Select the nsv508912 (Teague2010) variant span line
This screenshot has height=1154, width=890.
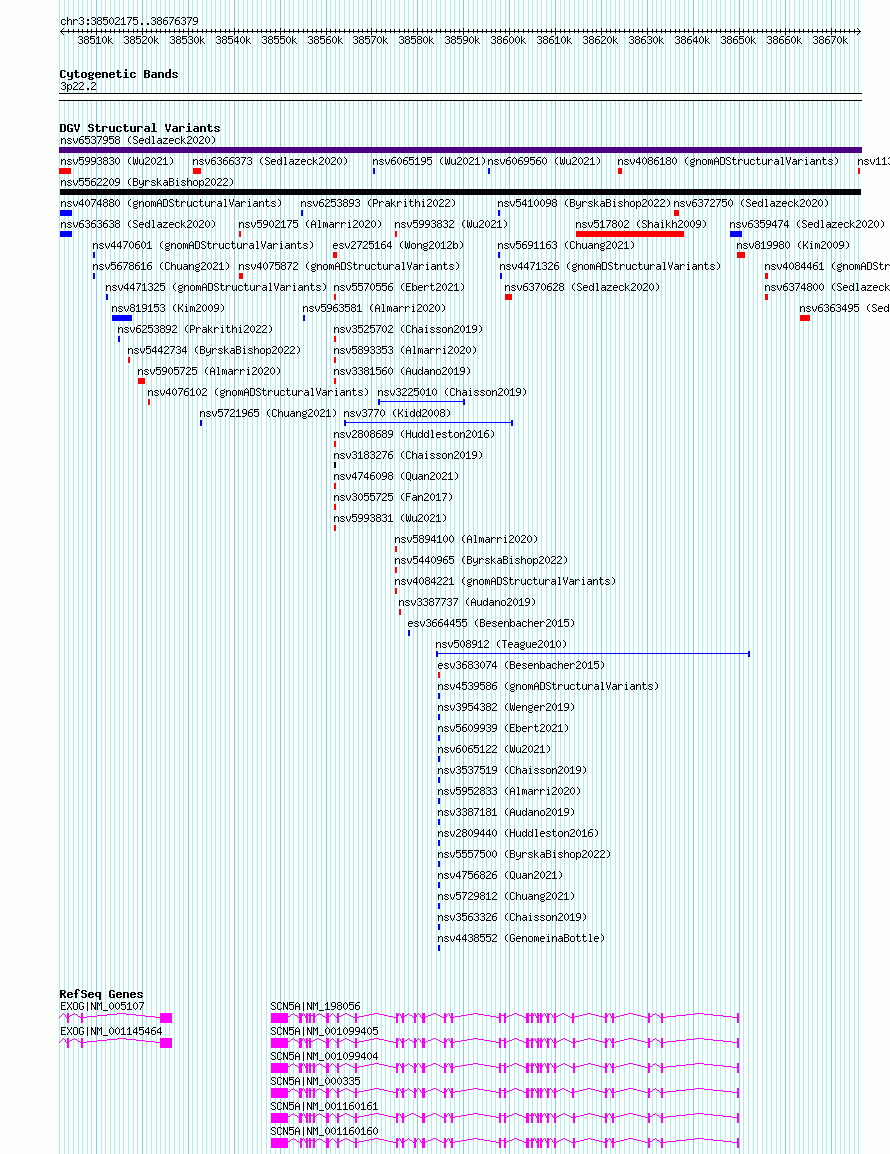point(593,654)
